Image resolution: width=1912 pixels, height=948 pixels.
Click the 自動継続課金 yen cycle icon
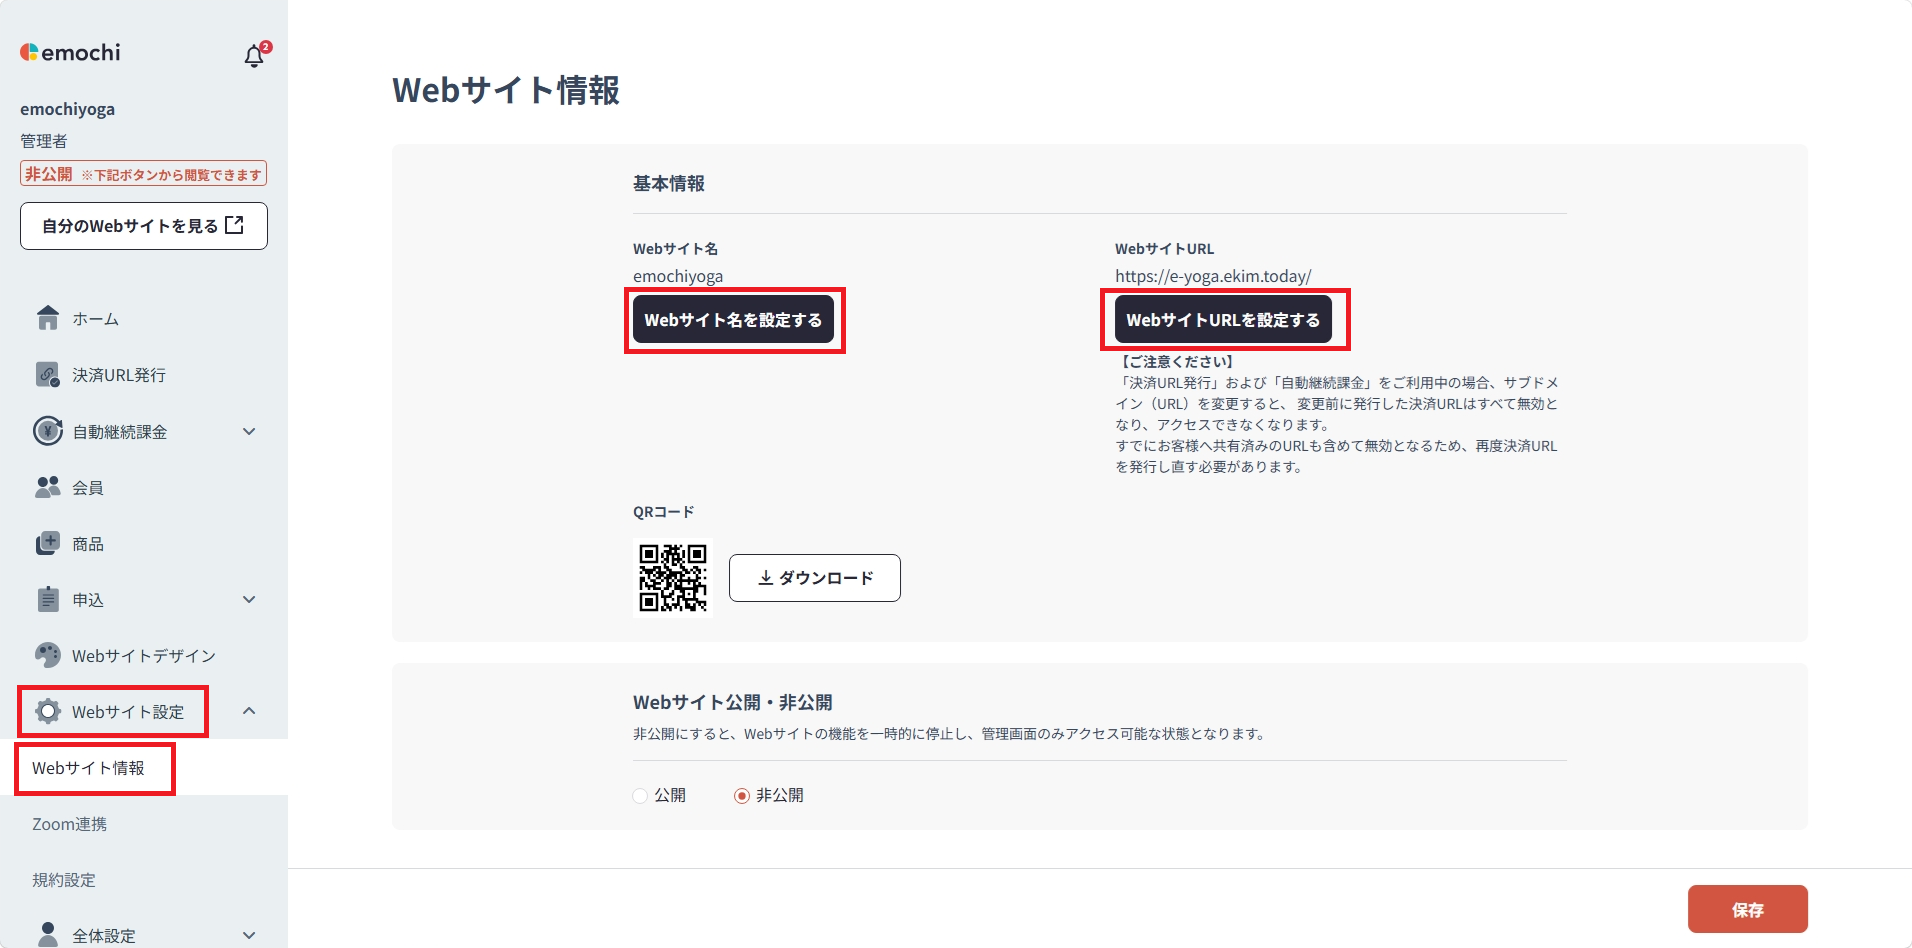pyautogui.click(x=48, y=431)
